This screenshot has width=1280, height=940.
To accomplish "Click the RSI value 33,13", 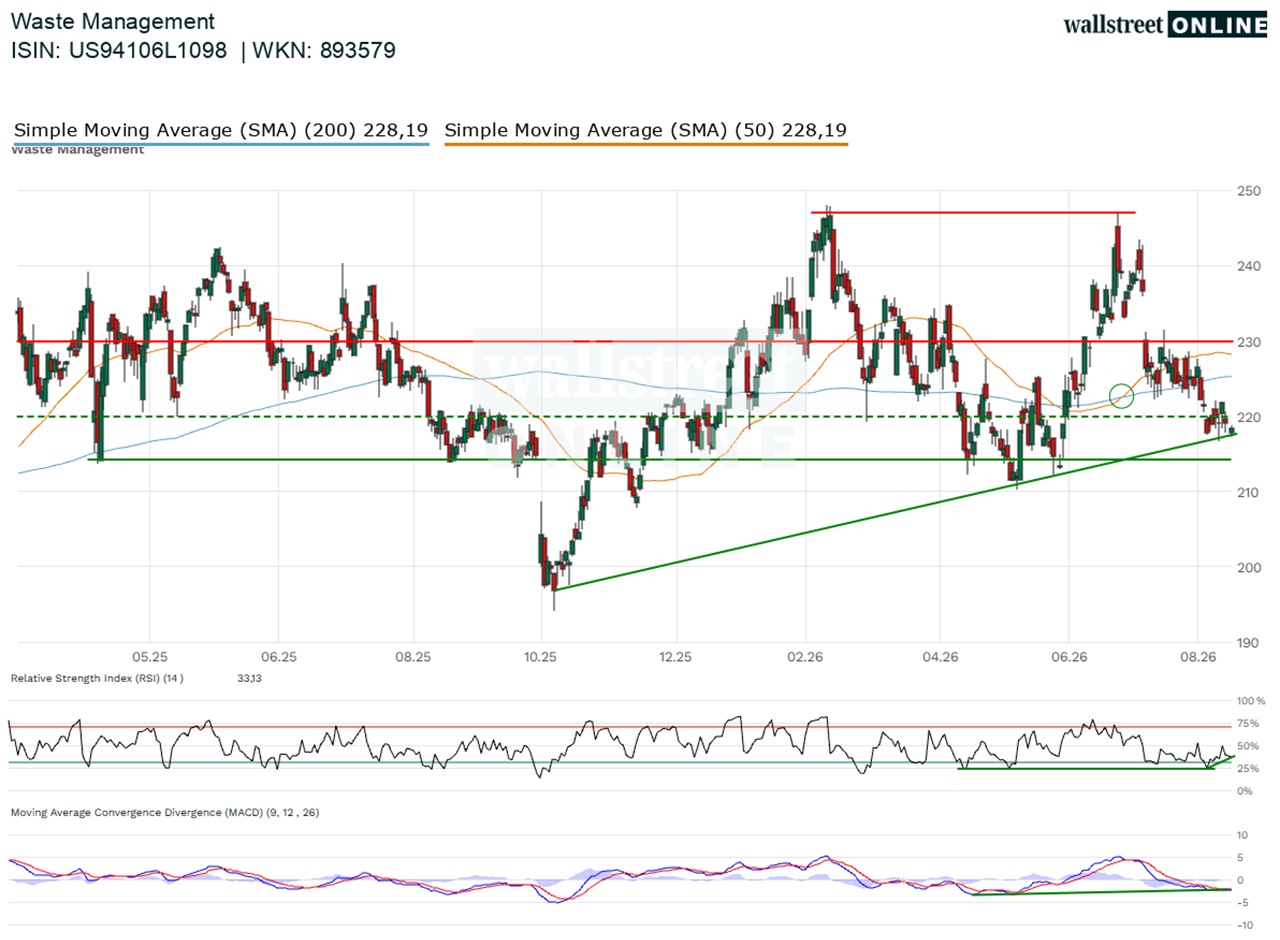I will point(247,678).
